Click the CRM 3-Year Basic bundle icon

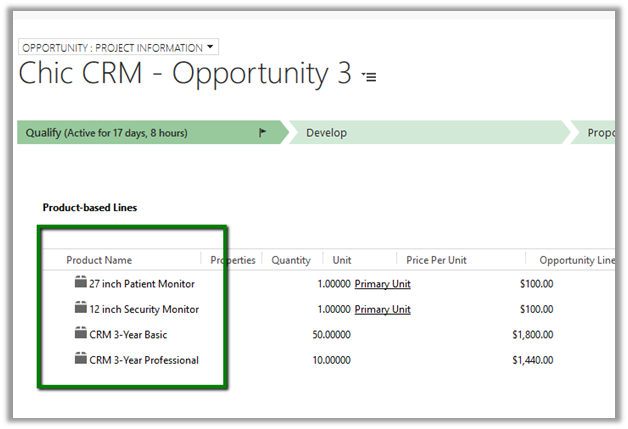coord(81,334)
